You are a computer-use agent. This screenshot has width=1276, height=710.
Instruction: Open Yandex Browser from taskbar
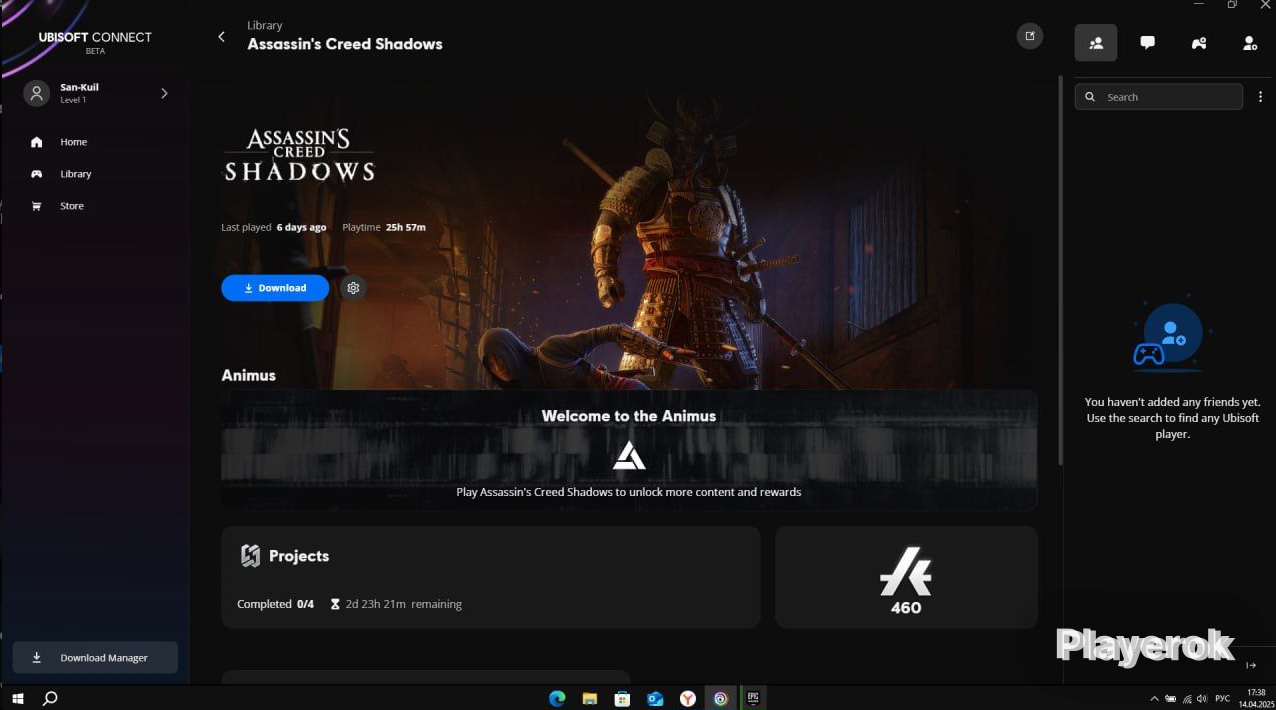coord(688,699)
